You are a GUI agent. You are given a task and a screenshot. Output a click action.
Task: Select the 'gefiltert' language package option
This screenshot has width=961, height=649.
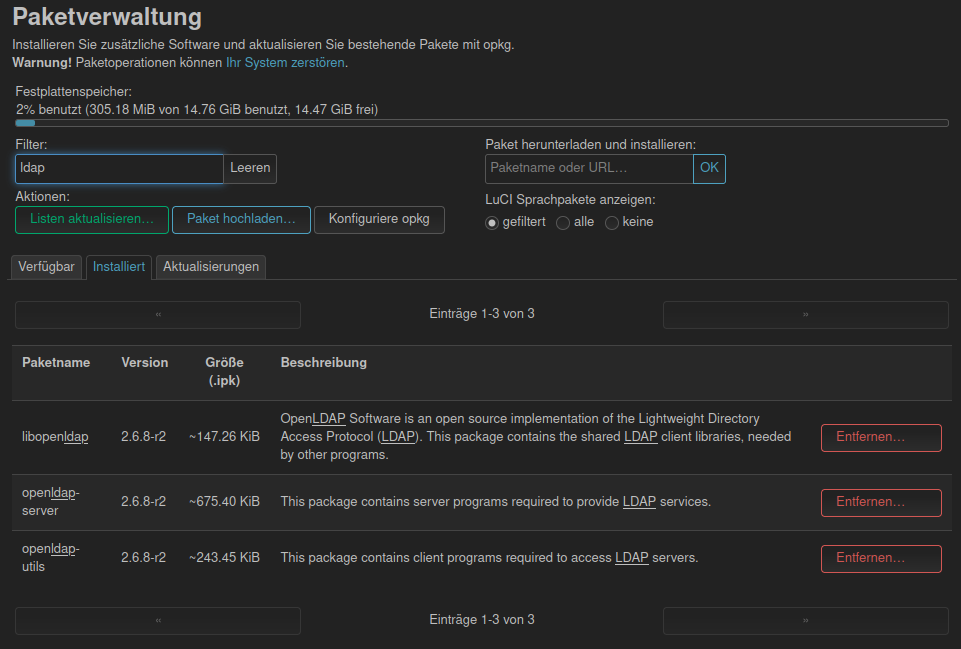(x=492, y=223)
